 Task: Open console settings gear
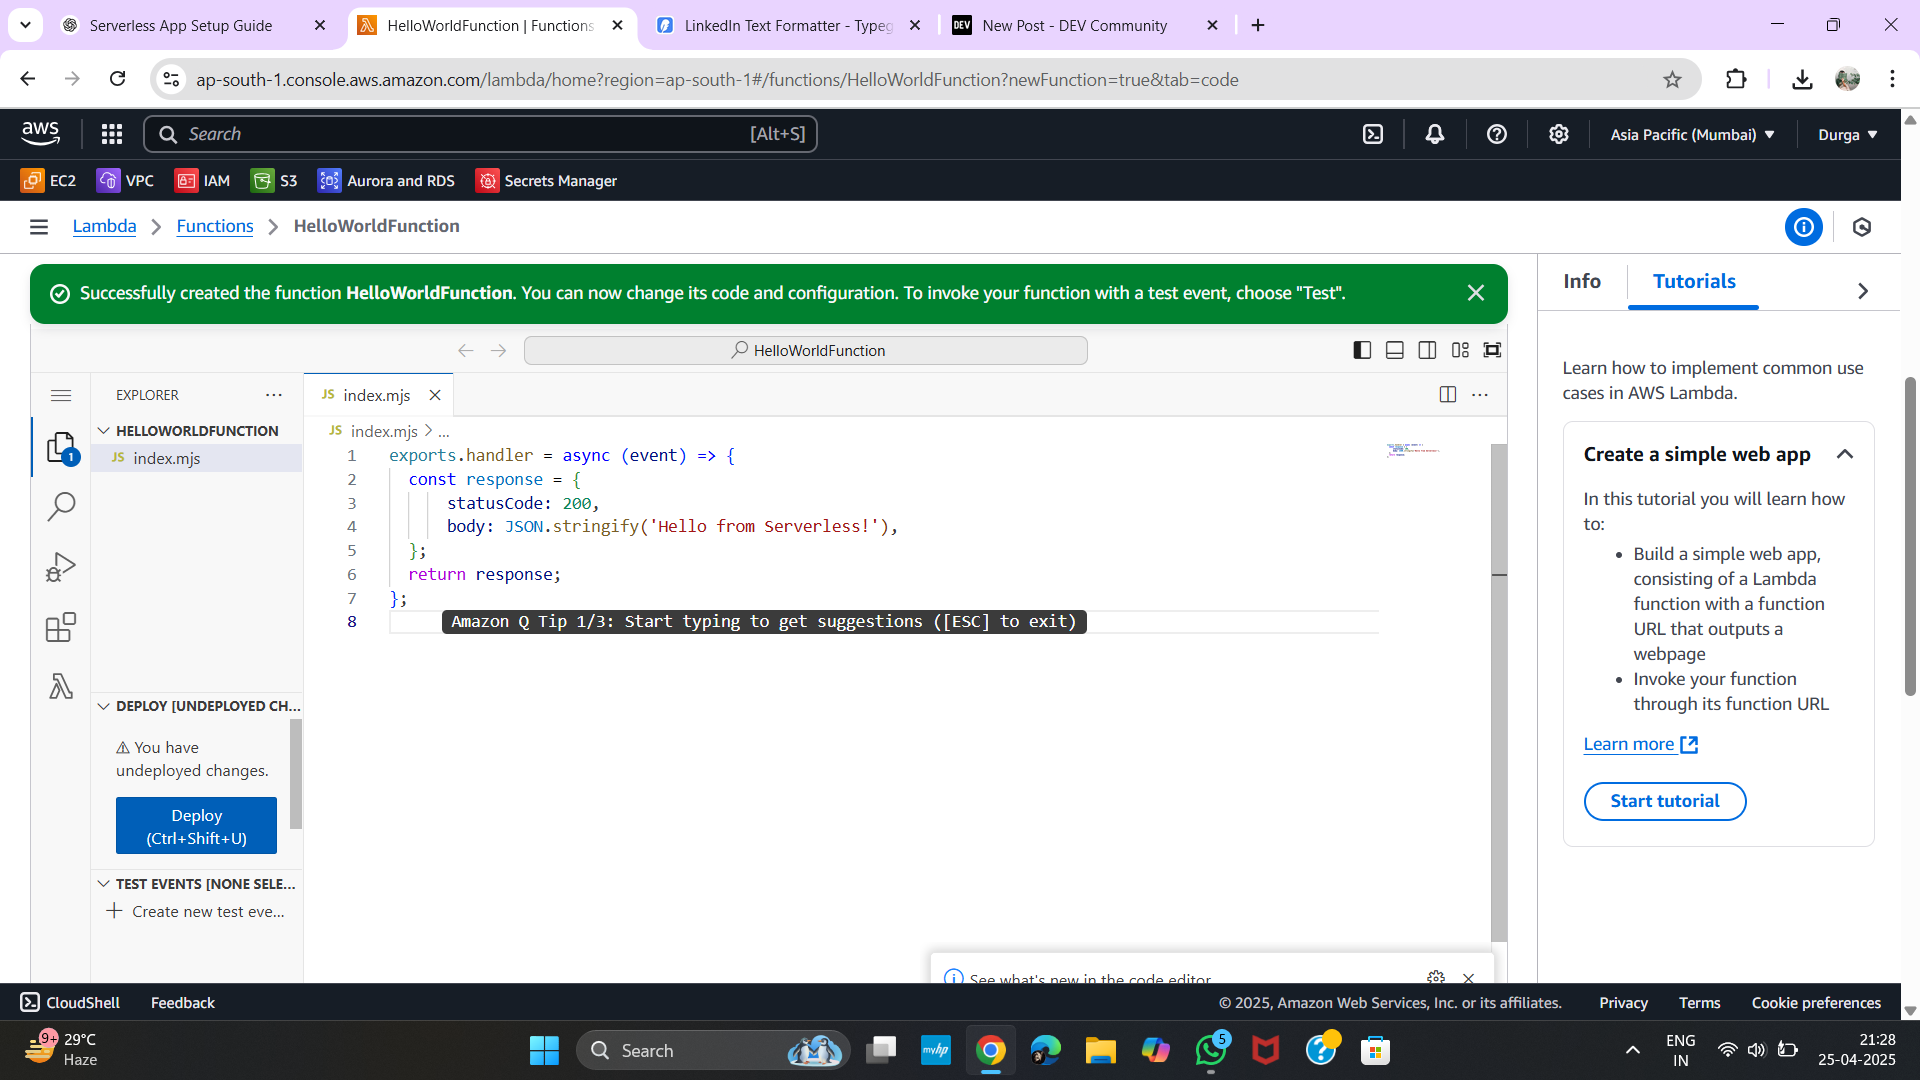(x=1559, y=134)
